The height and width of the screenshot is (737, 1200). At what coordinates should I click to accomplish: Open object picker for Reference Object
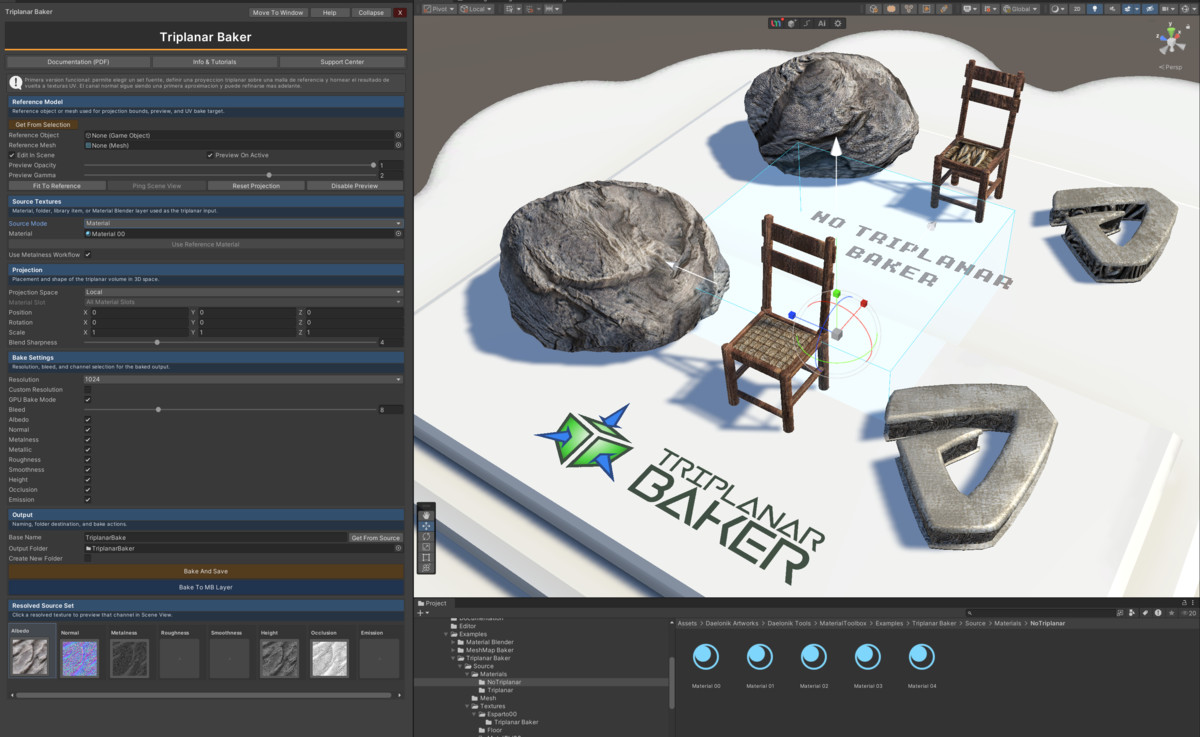pyautogui.click(x=398, y=135)
